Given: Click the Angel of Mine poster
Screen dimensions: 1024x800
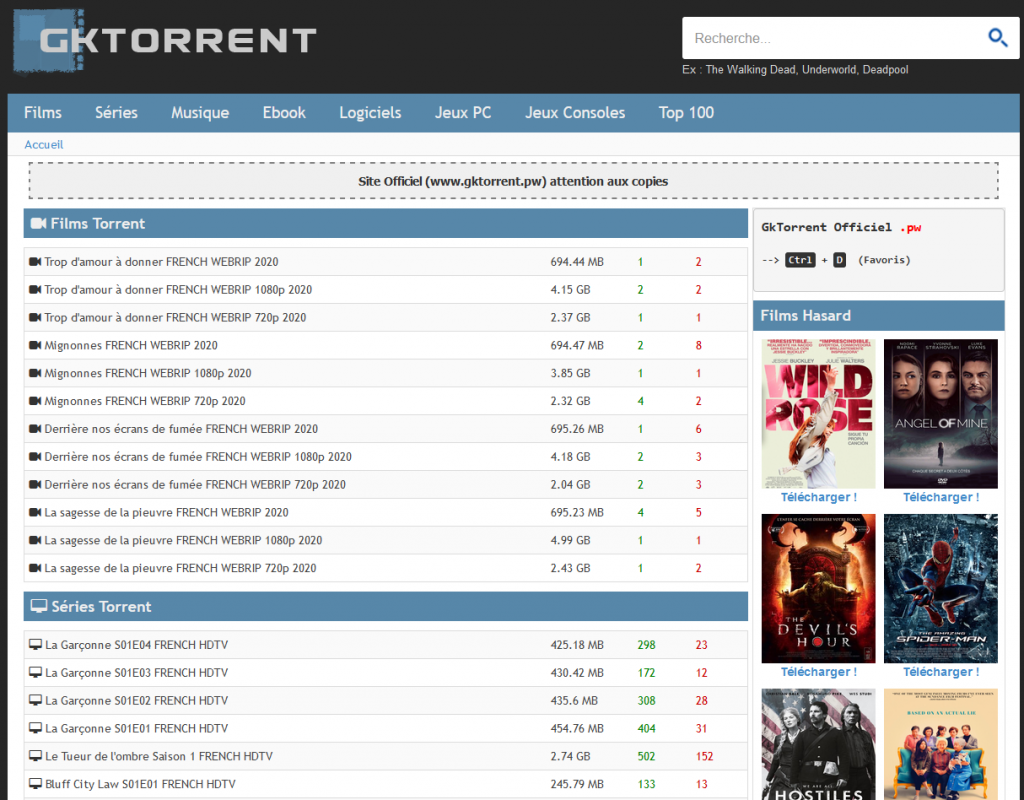Looking at the screenshot, I should coord(940,413).
